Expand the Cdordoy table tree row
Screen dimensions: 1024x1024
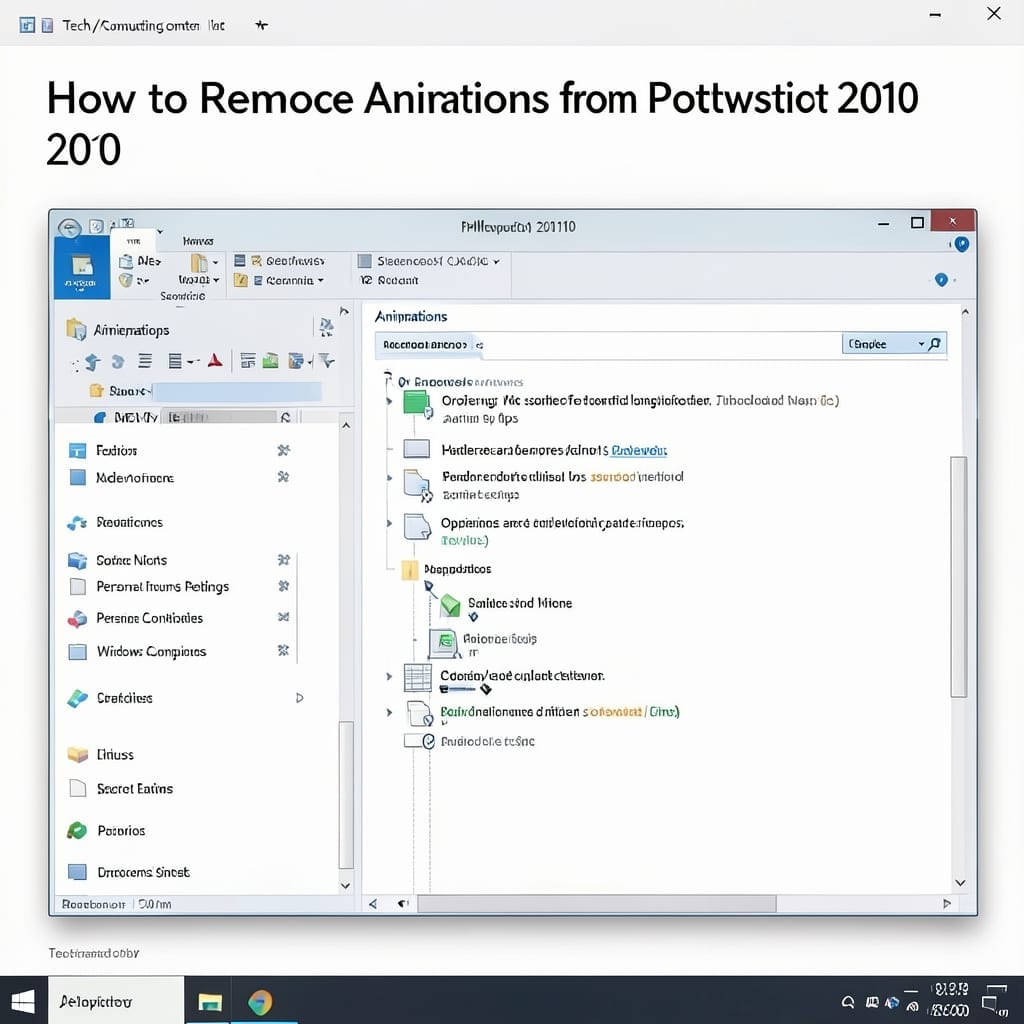coord(389,677)
